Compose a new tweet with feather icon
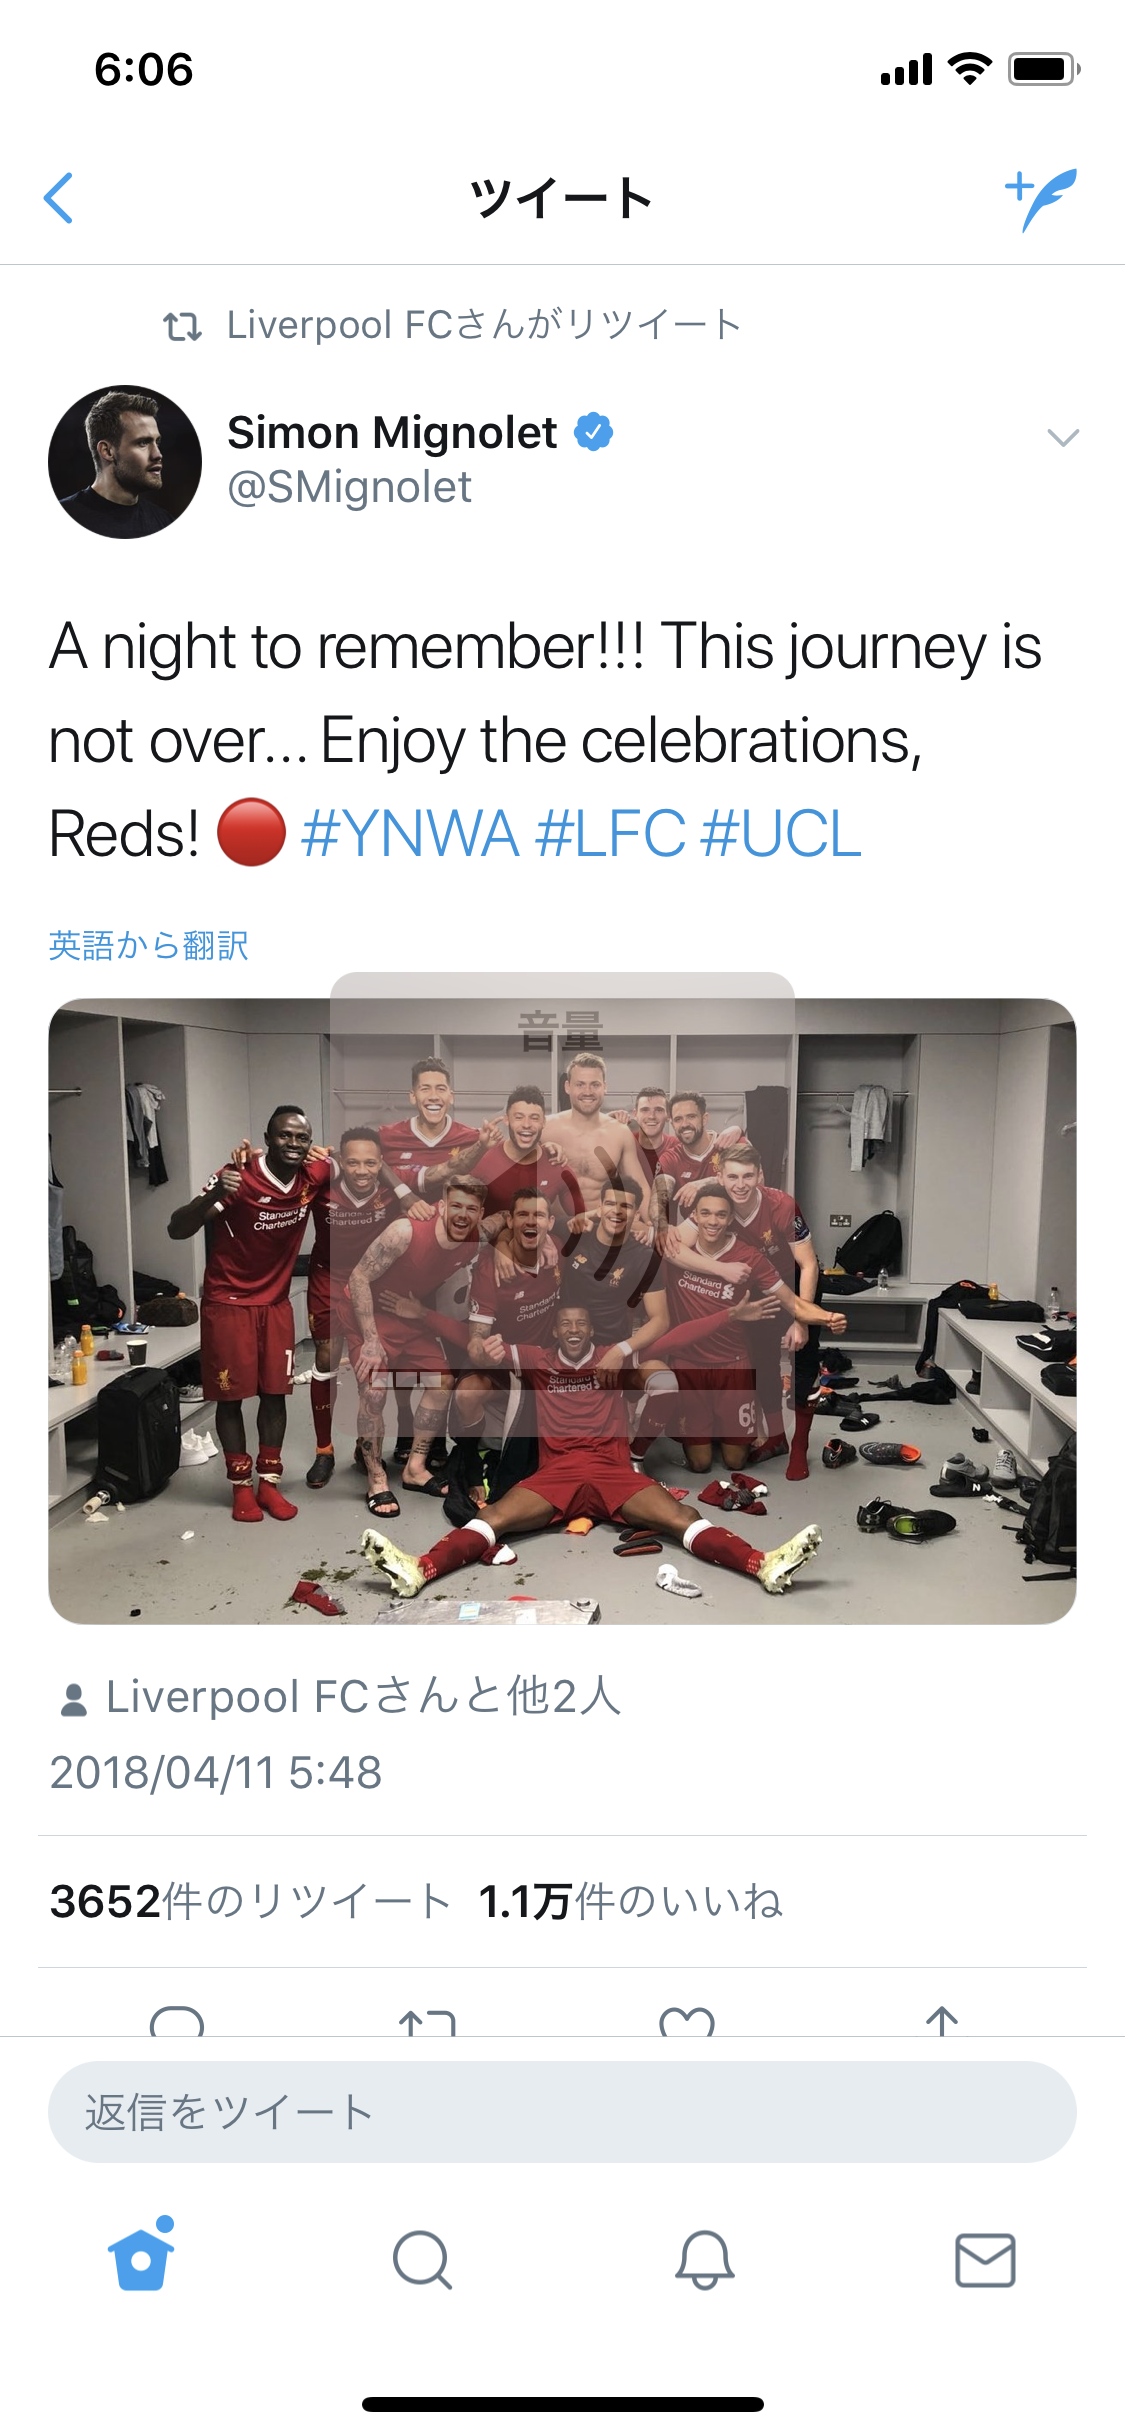Viewport: 1125px width, 2436px height. 1041,198
